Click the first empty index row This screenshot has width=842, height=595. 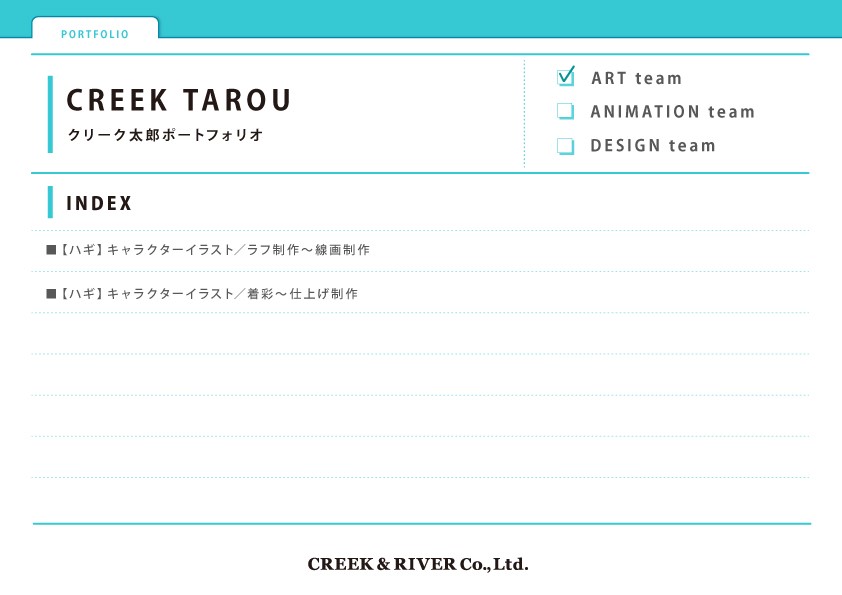(x=420, y=334)
